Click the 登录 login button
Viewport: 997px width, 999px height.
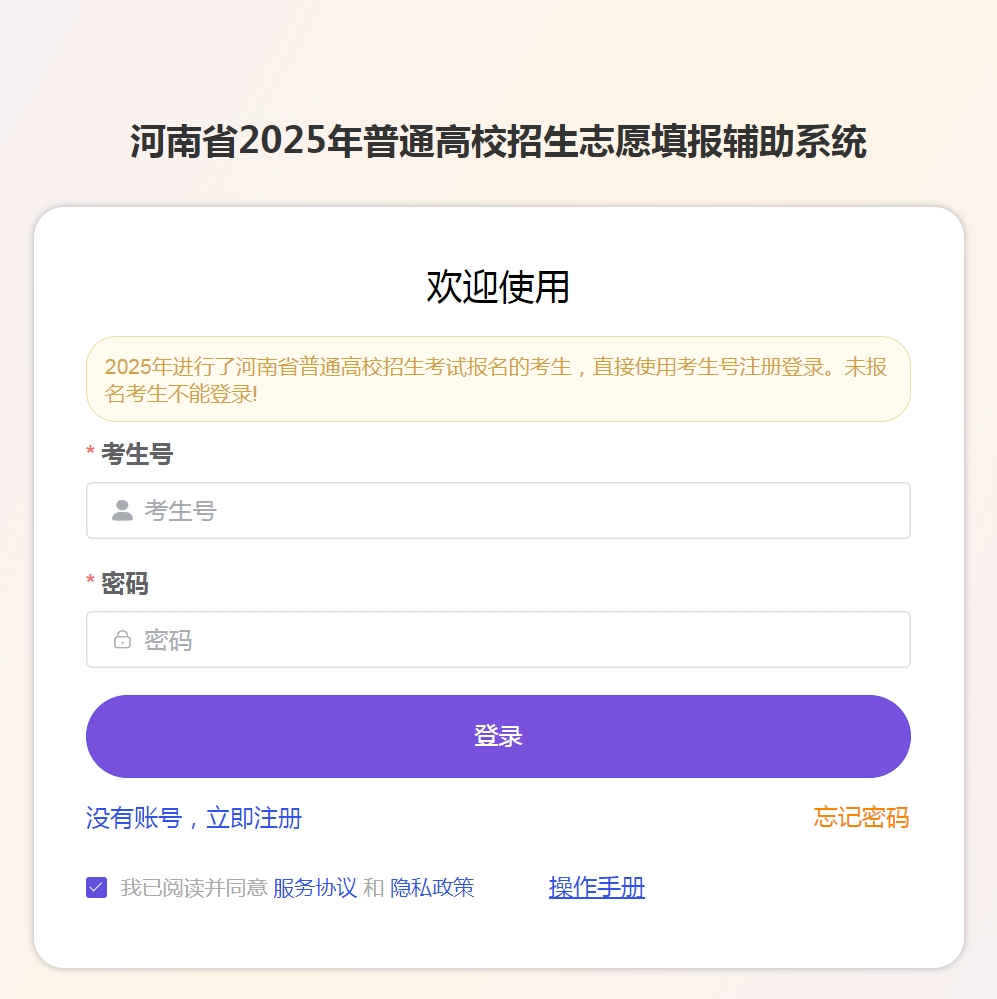tap(498, 736)
